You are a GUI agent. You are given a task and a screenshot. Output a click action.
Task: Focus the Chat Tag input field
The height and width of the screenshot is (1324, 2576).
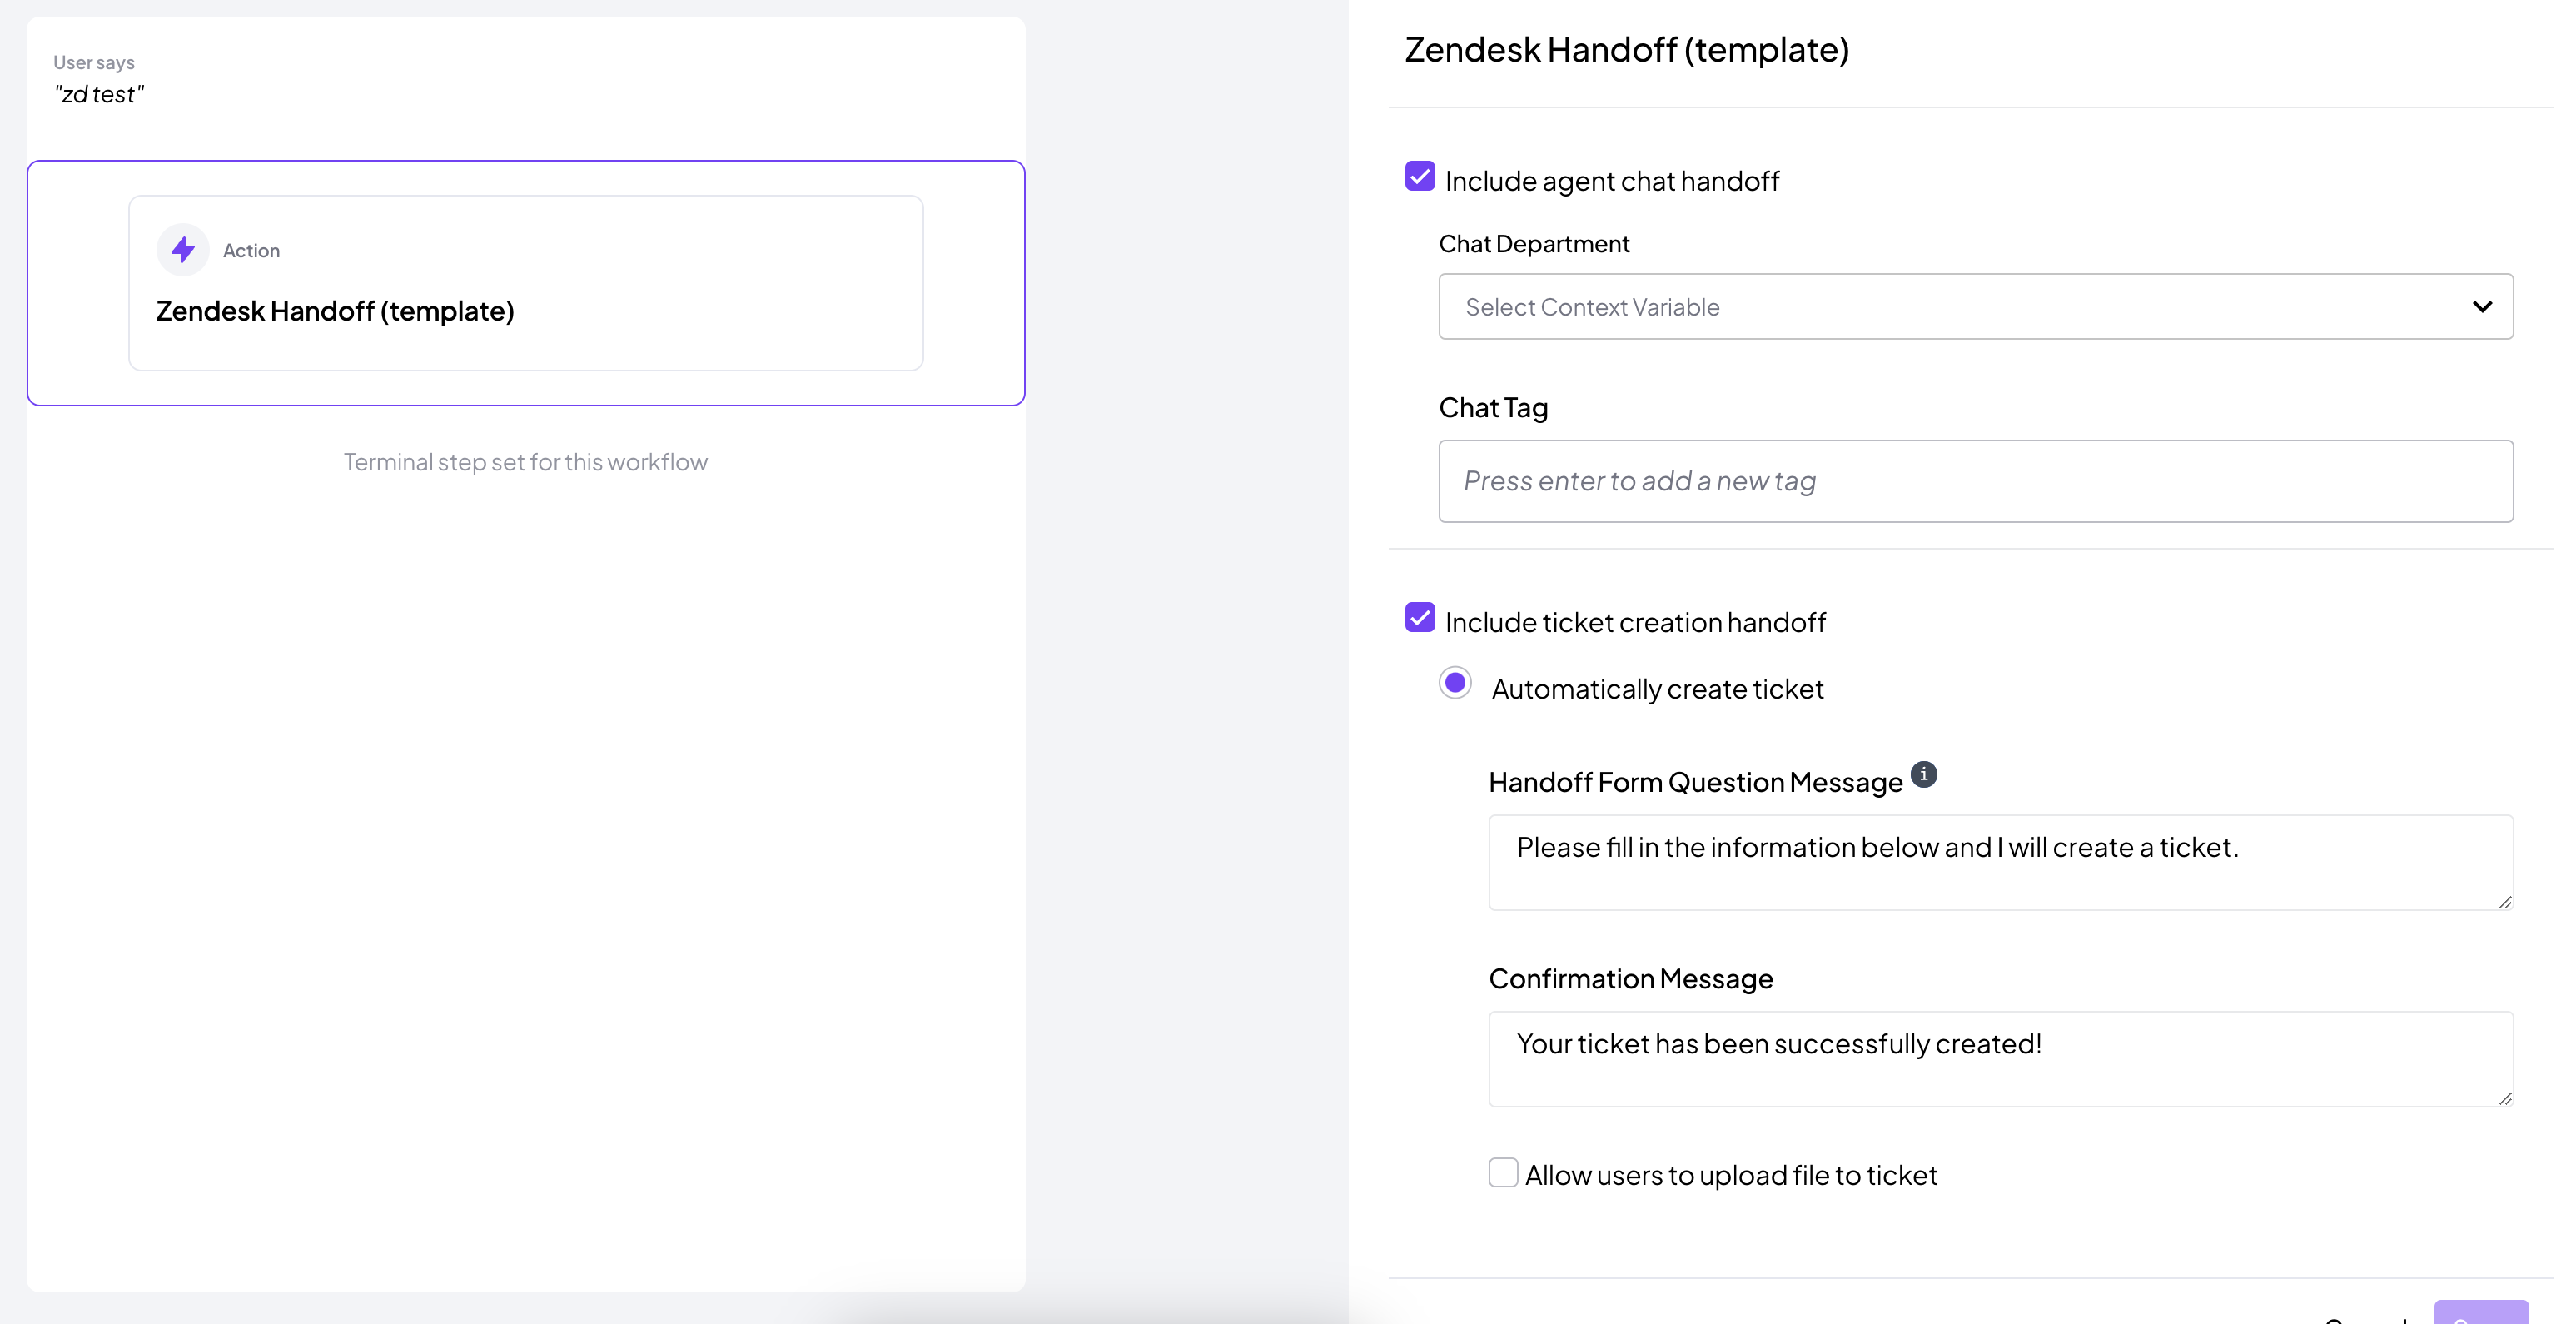pyautogui.click(x=1975, y=481)
